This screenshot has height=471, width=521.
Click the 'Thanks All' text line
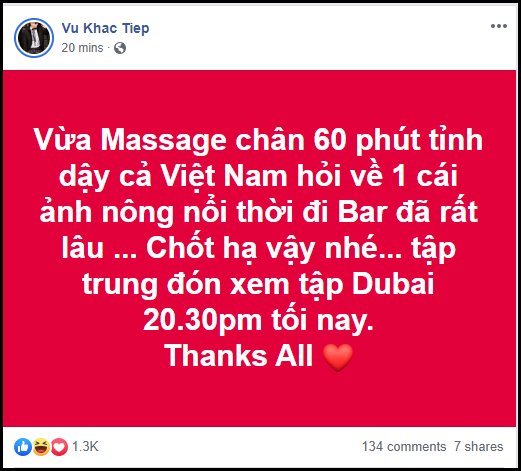(x=239, y=356)
